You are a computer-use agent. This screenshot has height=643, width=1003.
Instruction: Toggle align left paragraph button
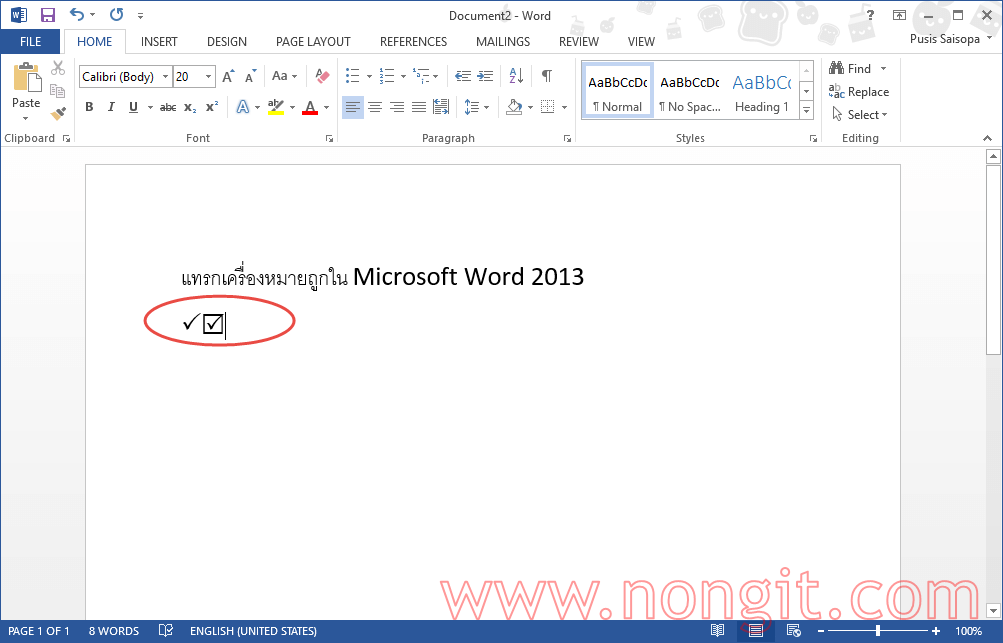(x=353, y=107)
